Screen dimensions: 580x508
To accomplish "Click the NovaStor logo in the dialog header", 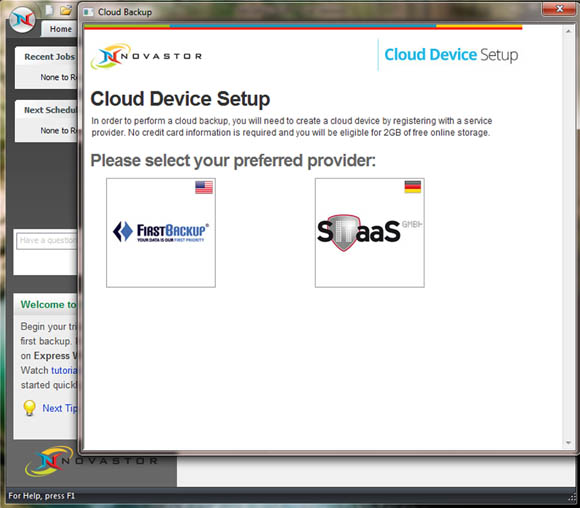I will (x=146, y=56).
